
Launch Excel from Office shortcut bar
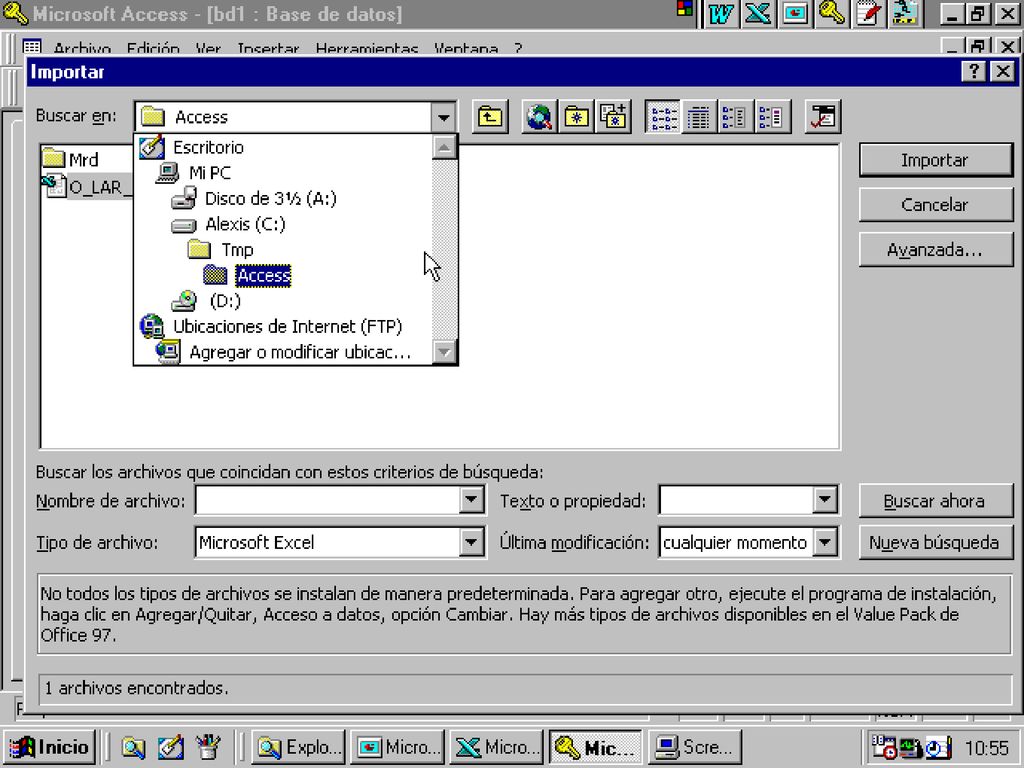[x=758, y=14]
